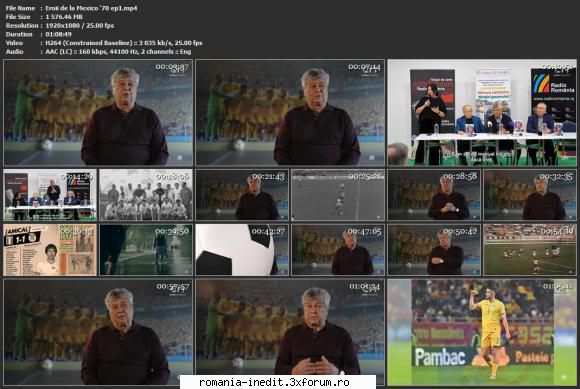Select the interview thumbnail stamped 00:32:35

click(x=530, y=195)
